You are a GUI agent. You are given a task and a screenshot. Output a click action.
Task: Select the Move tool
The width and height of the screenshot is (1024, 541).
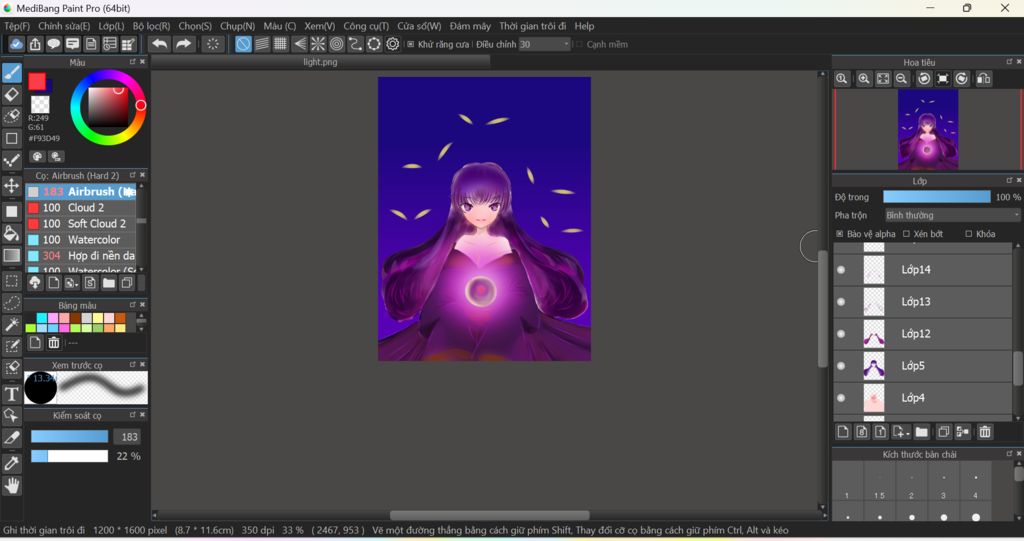coord(12,186)
